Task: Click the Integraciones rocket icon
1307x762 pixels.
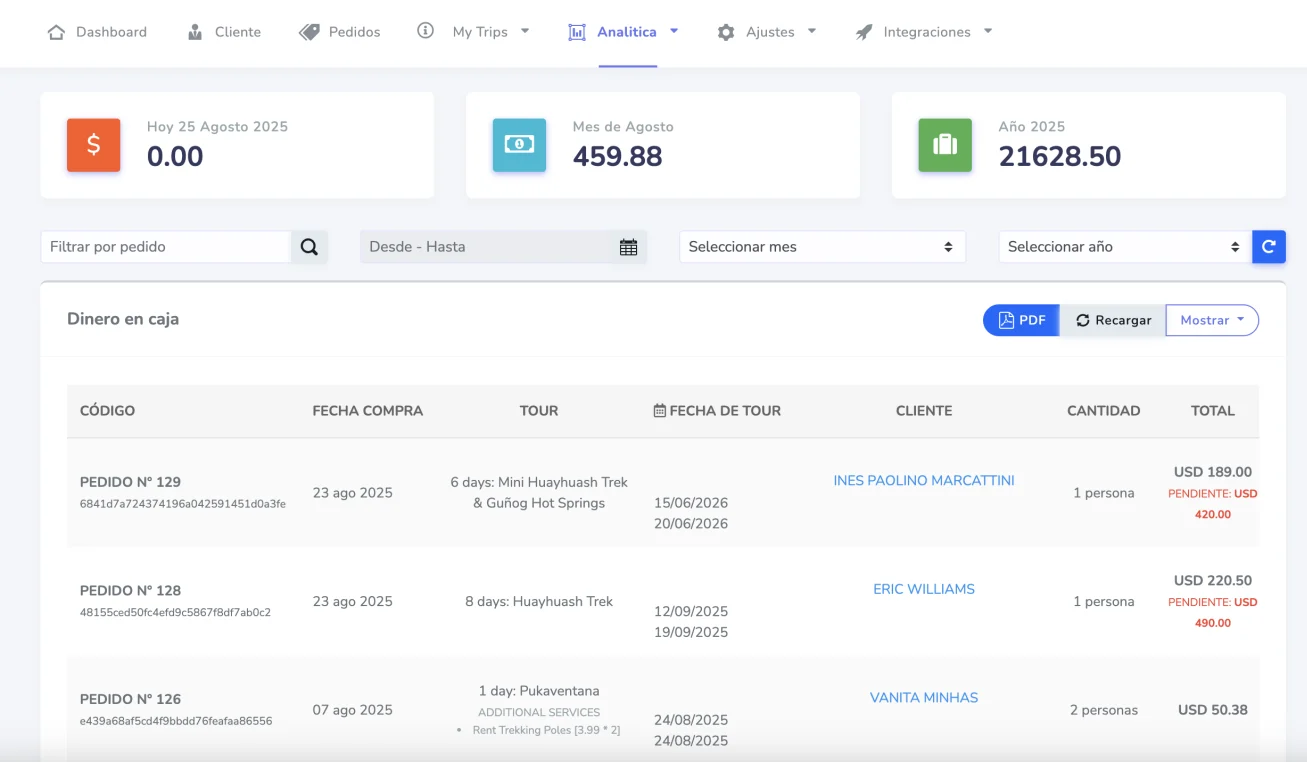Action: click(864, 32)
